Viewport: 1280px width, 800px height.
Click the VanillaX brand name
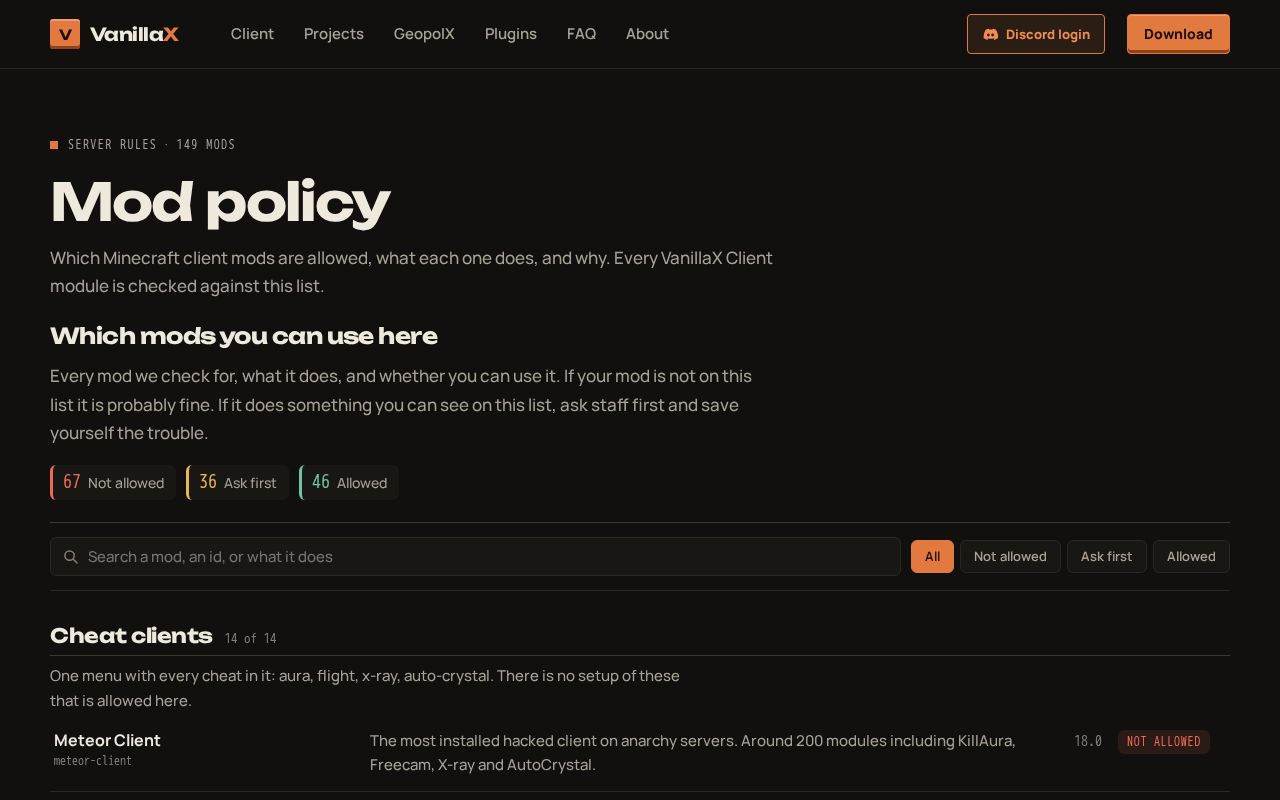click(x=134, y=34)
